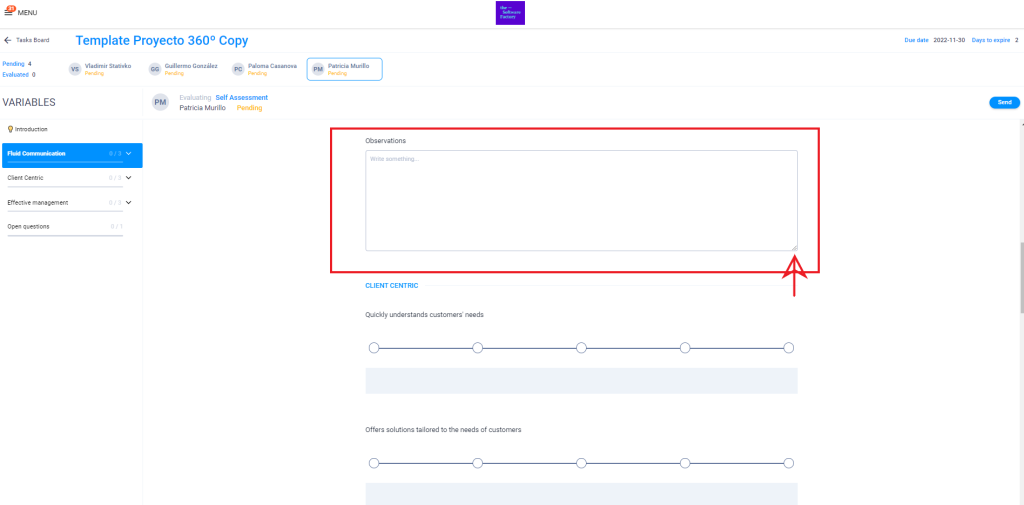Open the Open questions sidebar item
1024x505 pixels.
click(28, 226)
